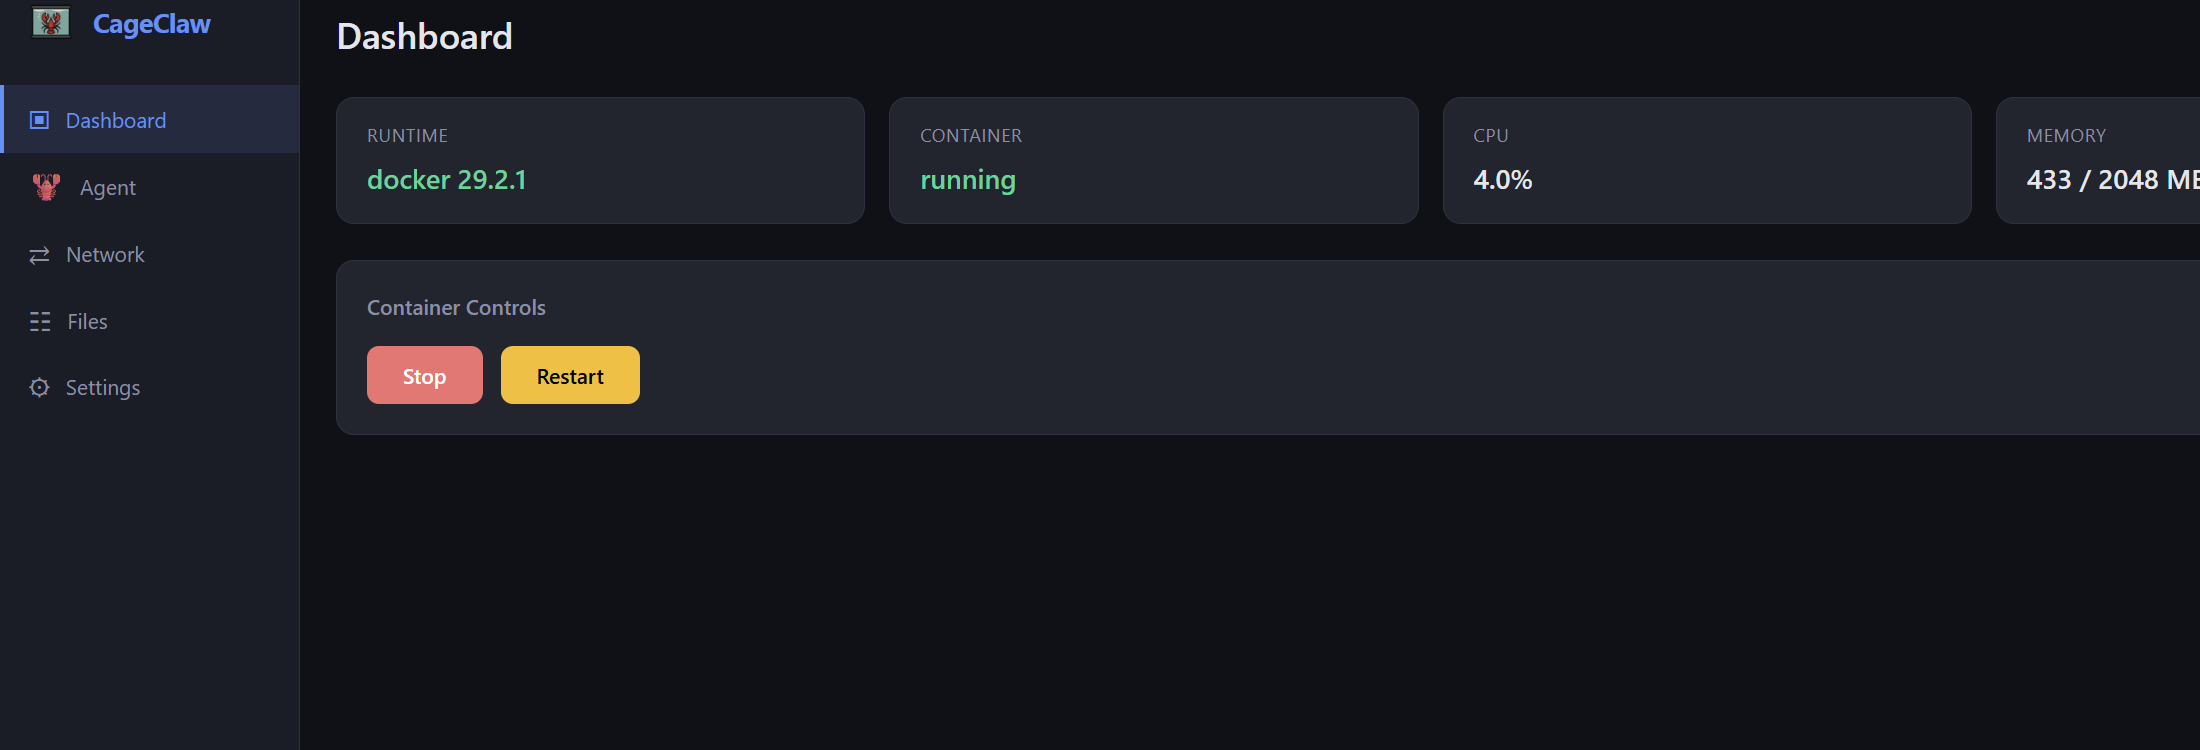2200x750 pixels.
Task: Click the RUNTIME card showing docker 29.2.1
Action: click(x=600, y=160)
